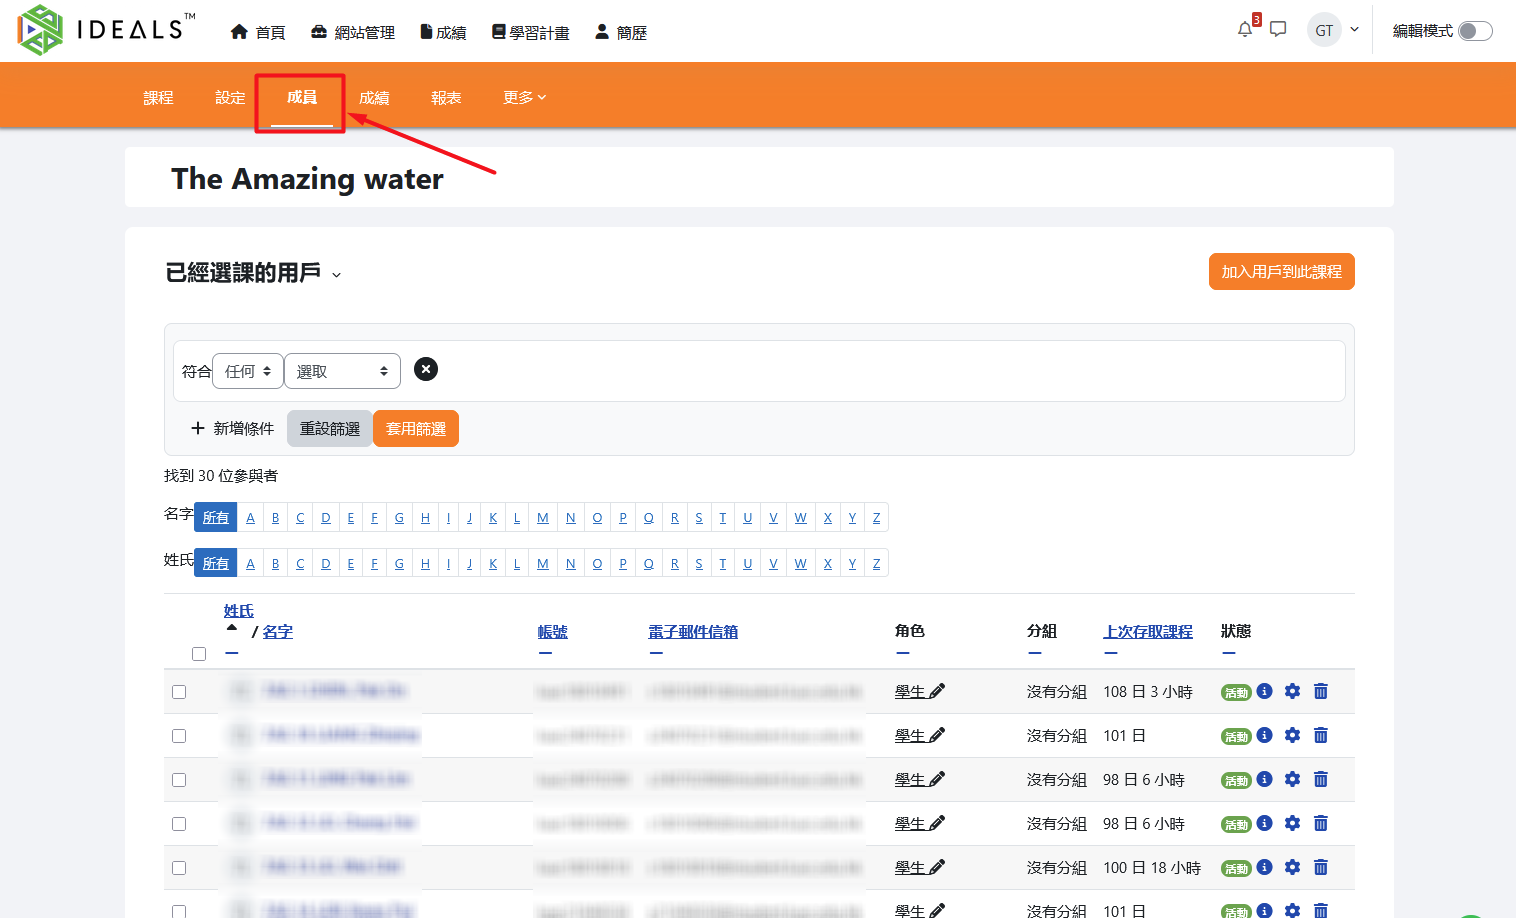The height and width of the screenshot is (918, 1516).
Task: Expand the 更多 menu in course navigation
Action: coord(524,97)
